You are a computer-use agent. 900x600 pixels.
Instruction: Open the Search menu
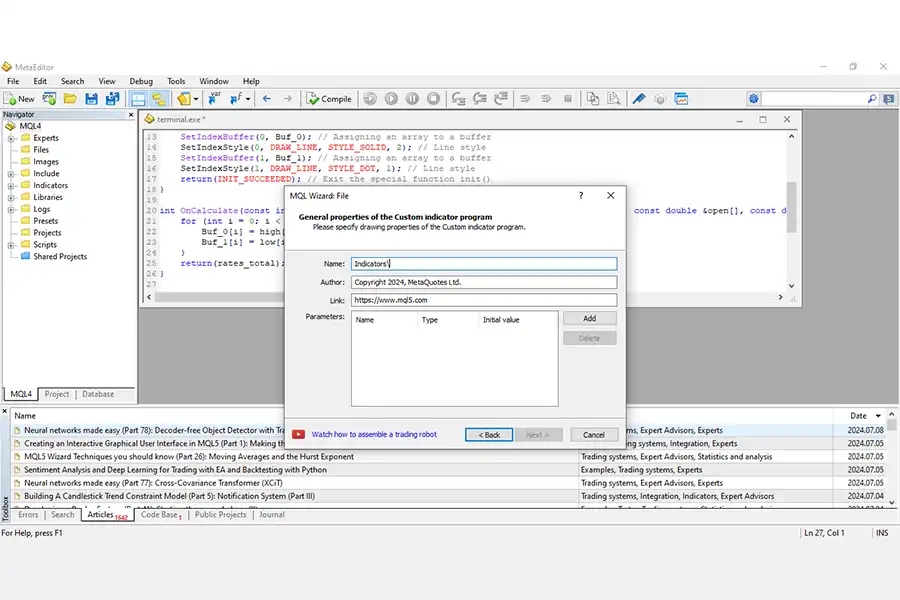pyautogui.click(x=73, y=82)
